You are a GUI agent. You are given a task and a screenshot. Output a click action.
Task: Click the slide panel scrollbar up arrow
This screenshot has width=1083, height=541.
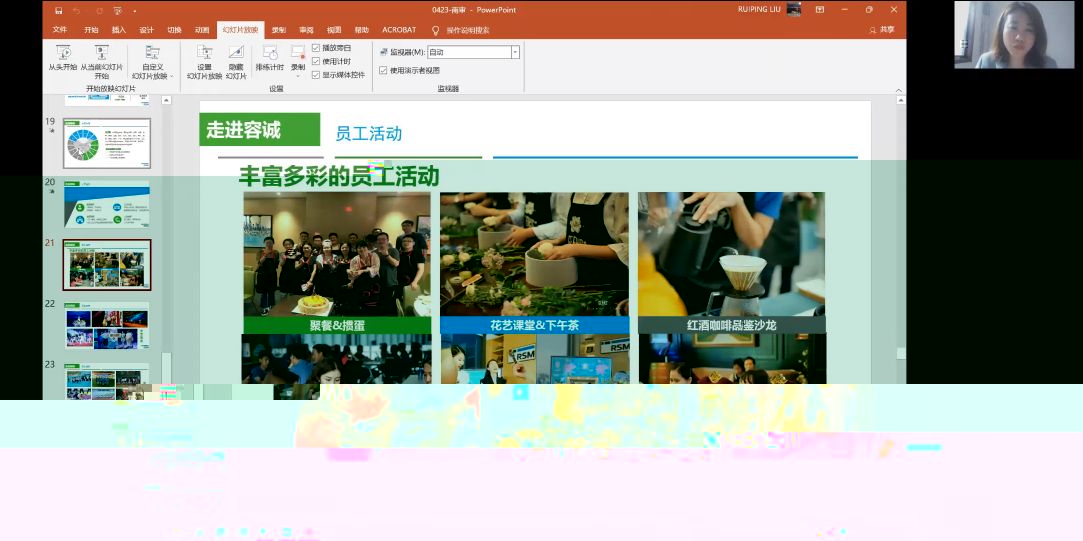pyautogui.click(x=166, y=100)
